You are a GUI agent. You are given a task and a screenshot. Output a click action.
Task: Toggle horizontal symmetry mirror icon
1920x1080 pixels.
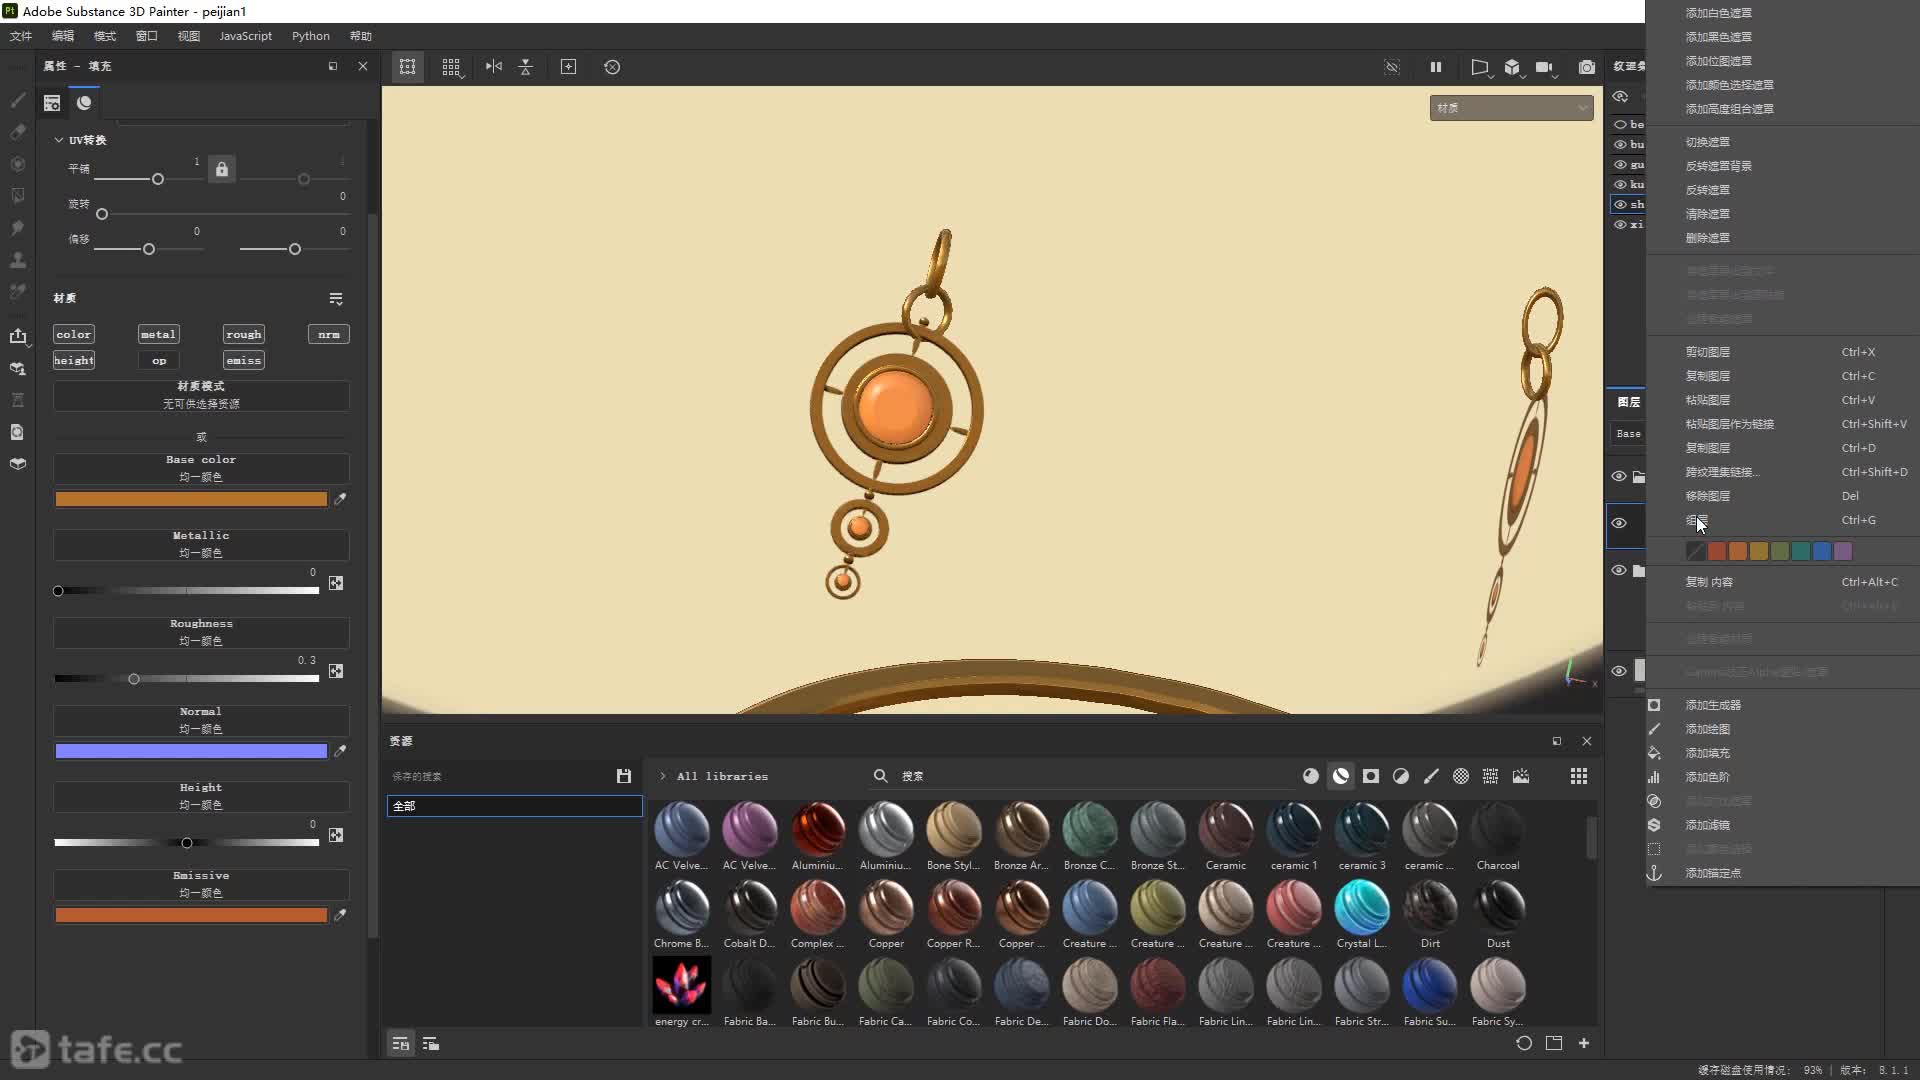click(494, 67)
